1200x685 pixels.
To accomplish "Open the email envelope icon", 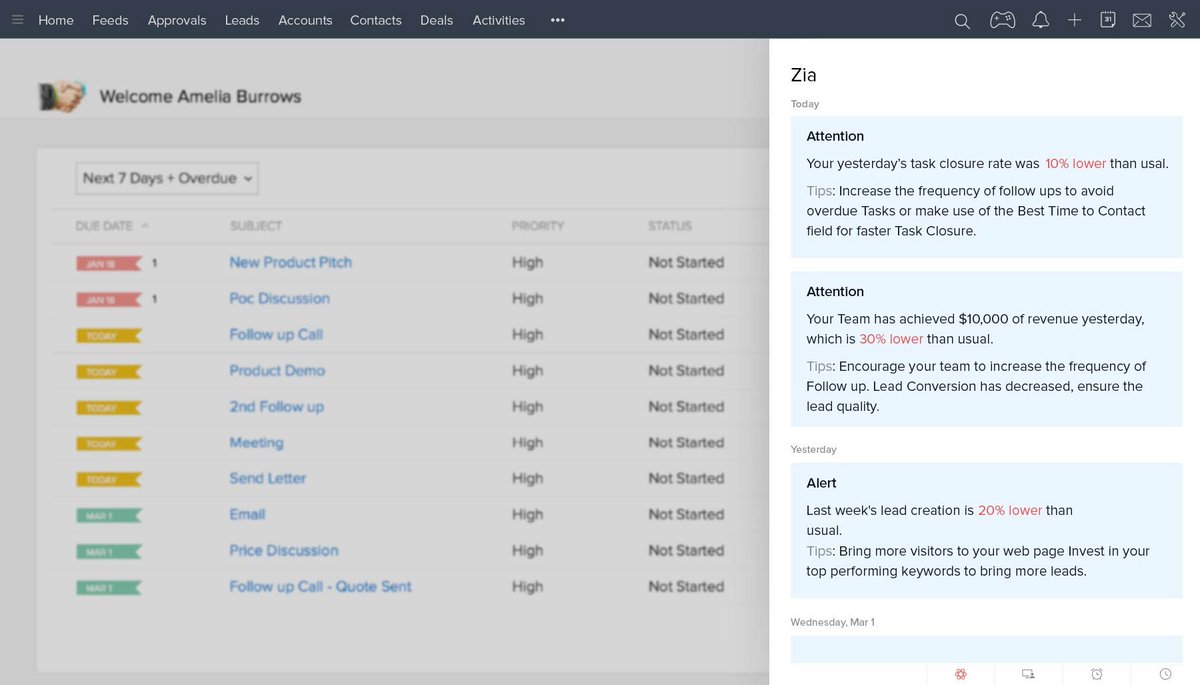I will (x=1142, y=19).
